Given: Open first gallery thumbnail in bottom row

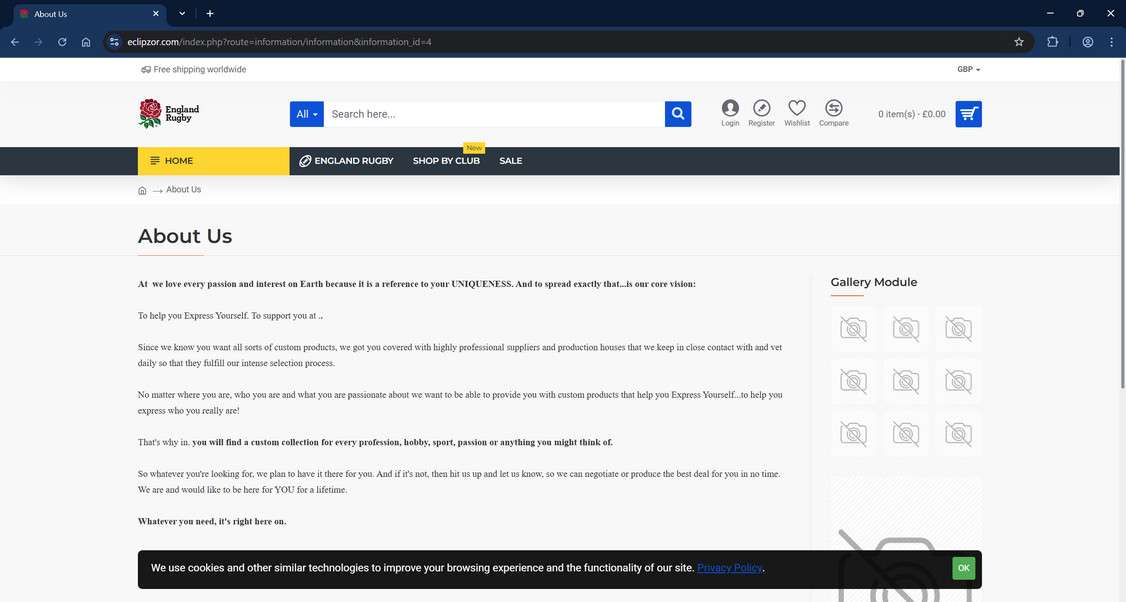Looking at the screenshot, I should pos(853,434).
